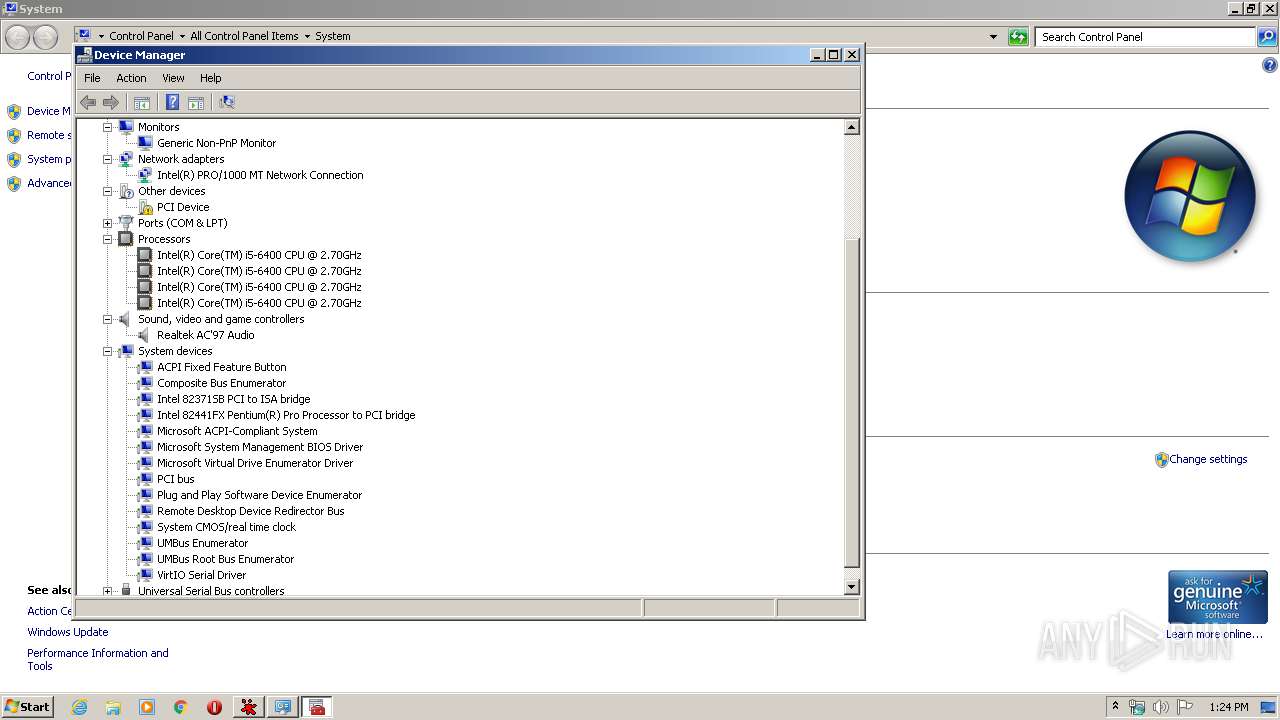Expand the Ports (COM & LPT) node
The height and width of the screenshot is (720, 1280).
[x=108, y=223]
